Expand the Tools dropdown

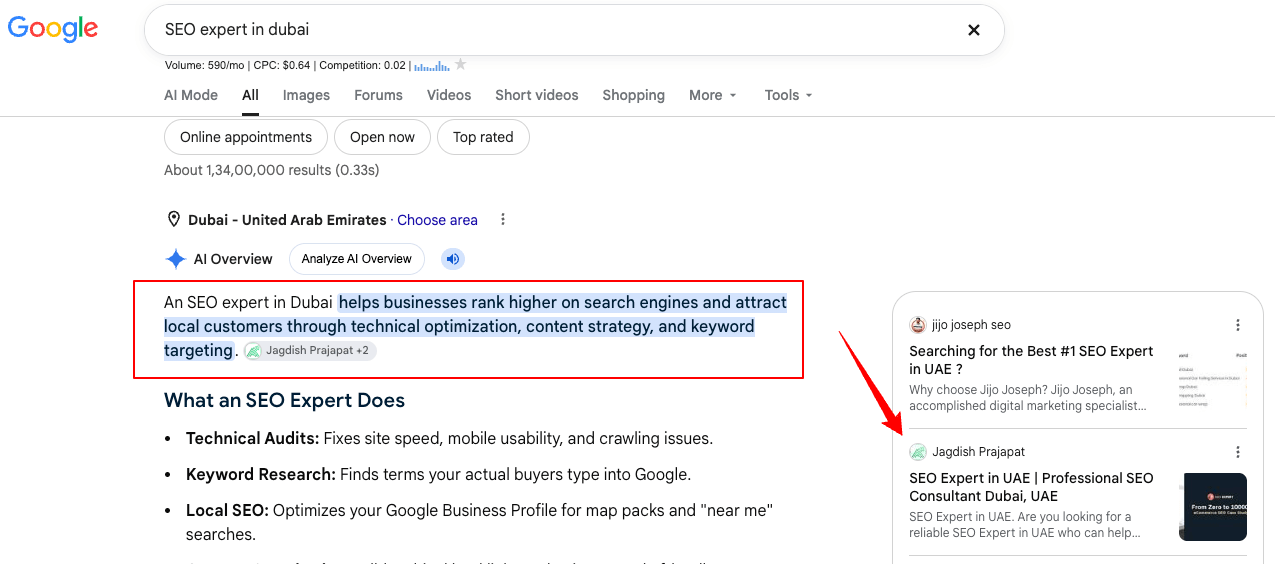pos(789,95)
